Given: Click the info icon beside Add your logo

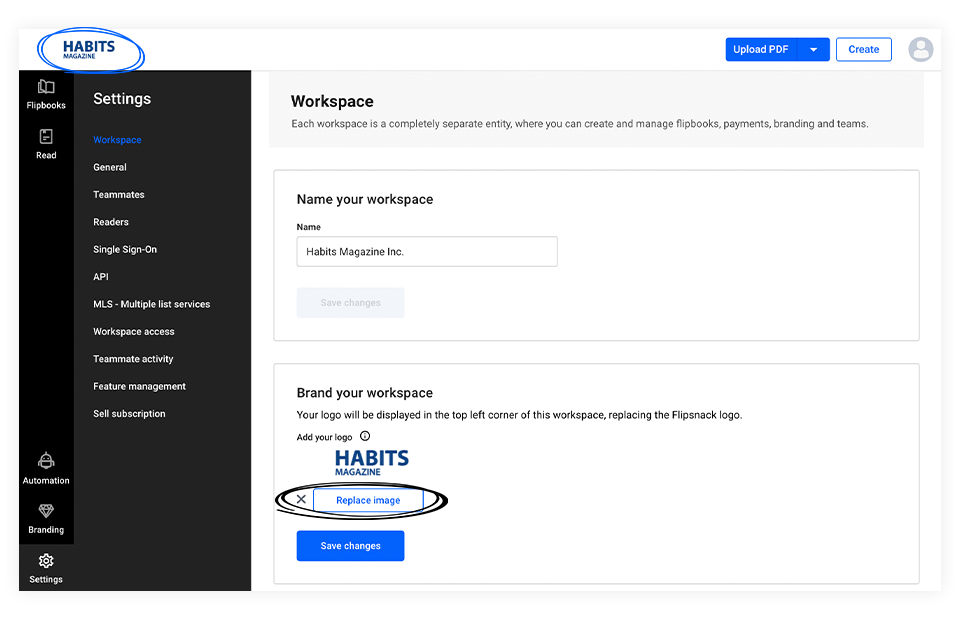Looking at the screenshot, I should click(x=365, y=436).
